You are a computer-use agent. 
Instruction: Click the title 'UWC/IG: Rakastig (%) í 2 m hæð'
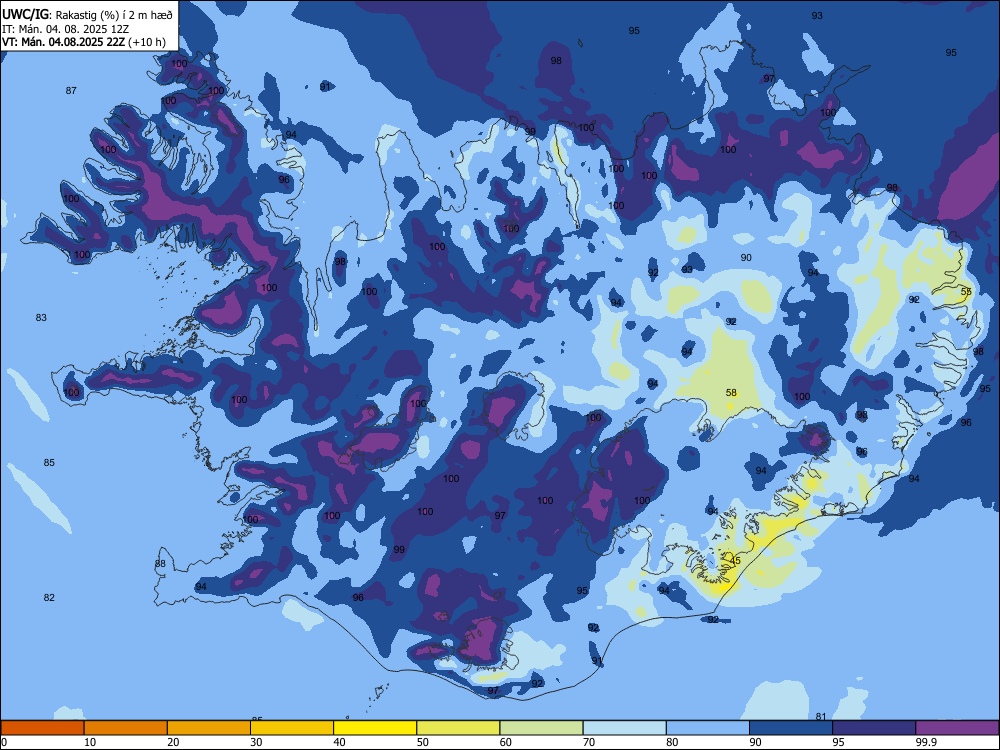[x=87, y=14]
